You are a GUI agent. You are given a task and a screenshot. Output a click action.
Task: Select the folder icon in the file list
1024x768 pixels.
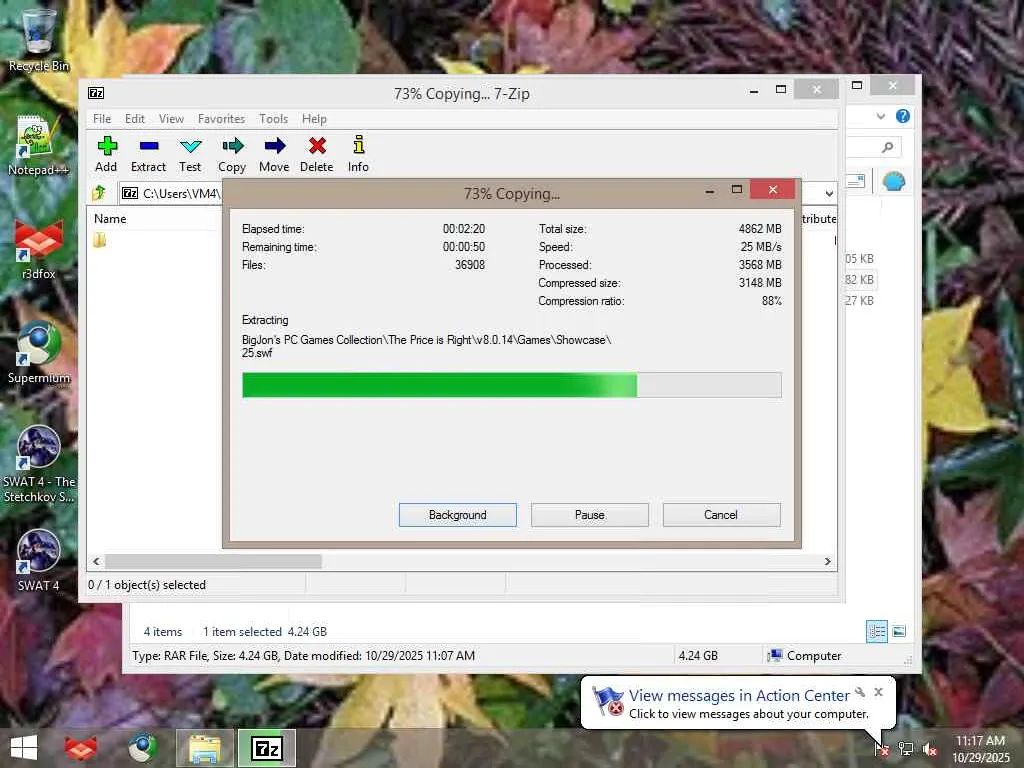(99, 240)
